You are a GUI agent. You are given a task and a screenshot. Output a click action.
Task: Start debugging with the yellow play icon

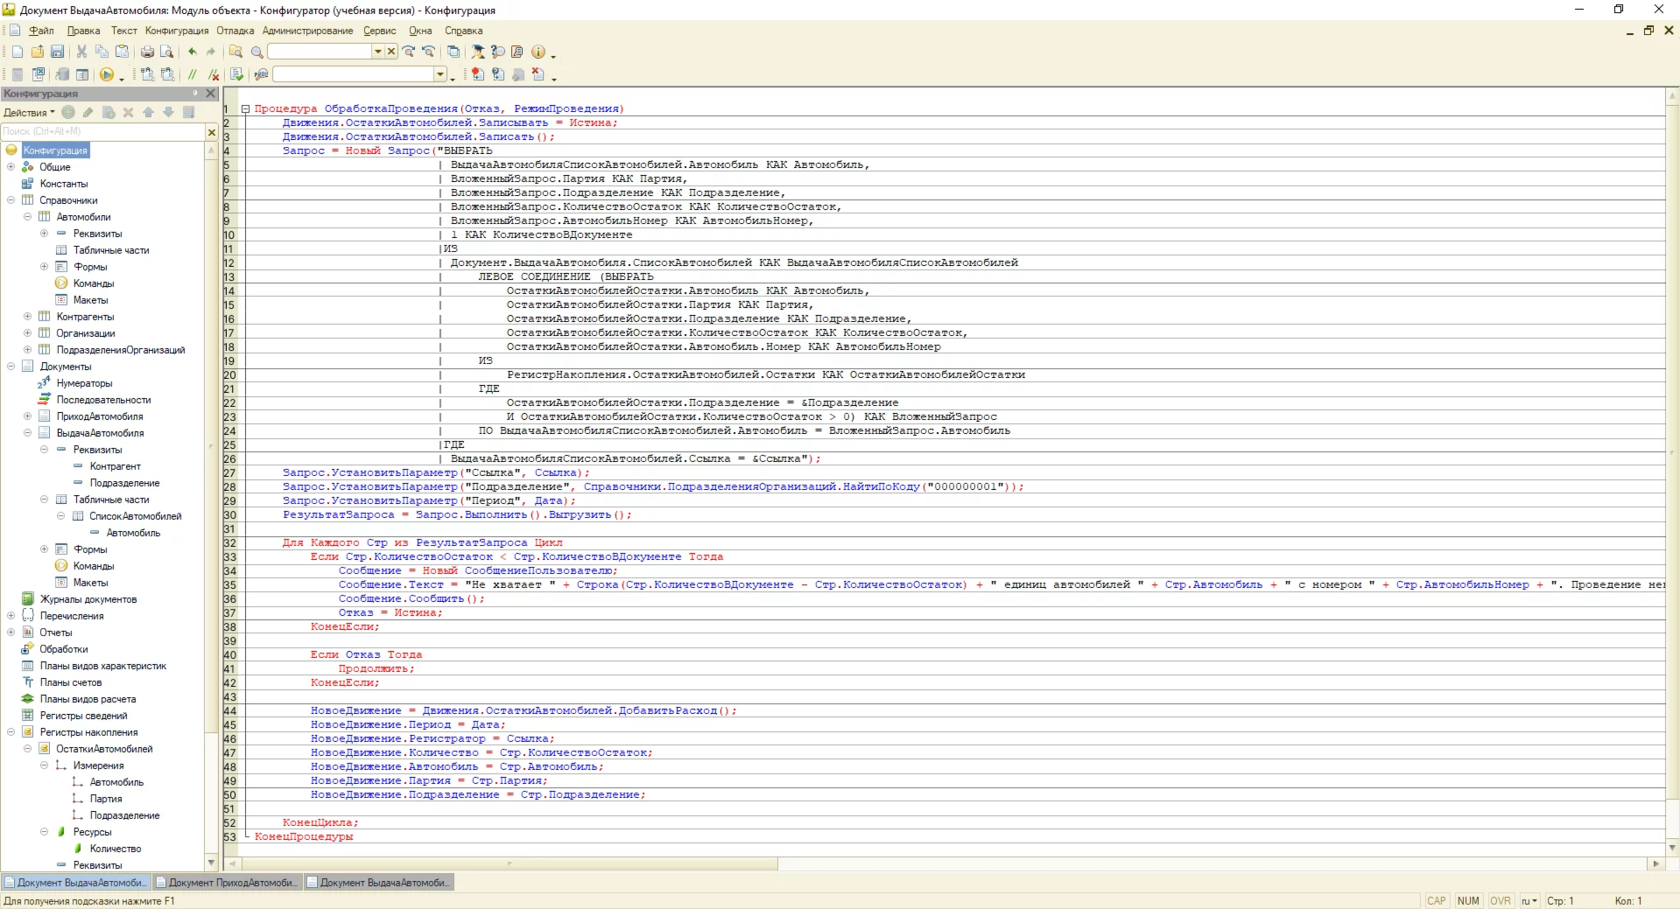click(106, 75)
